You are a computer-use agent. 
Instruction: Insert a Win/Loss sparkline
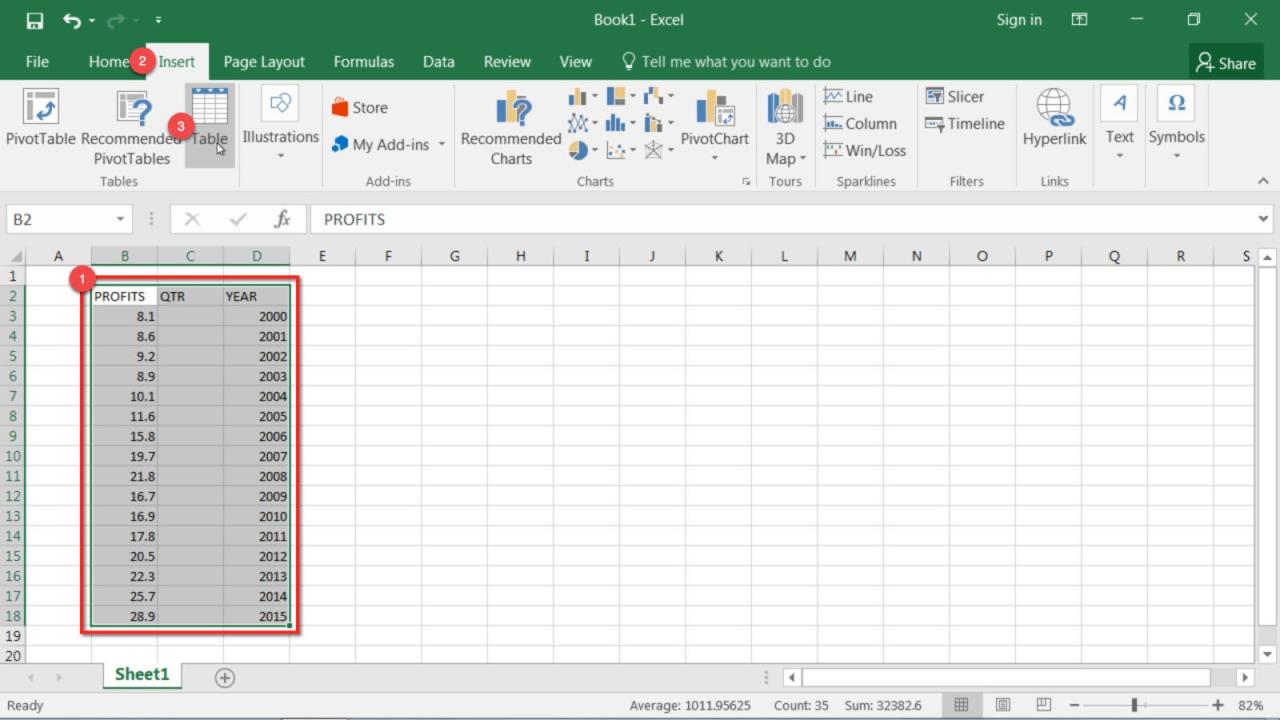pyautogui.click(x=862, y=150)
